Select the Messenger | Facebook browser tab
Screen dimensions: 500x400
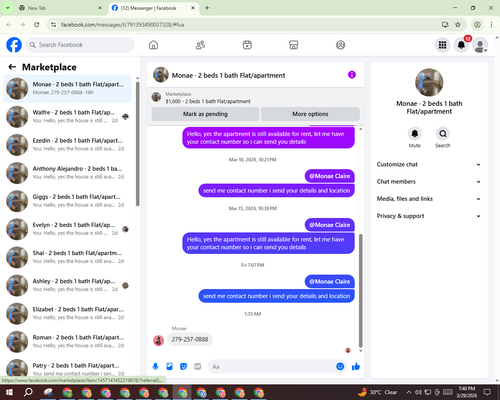(153, 8)
